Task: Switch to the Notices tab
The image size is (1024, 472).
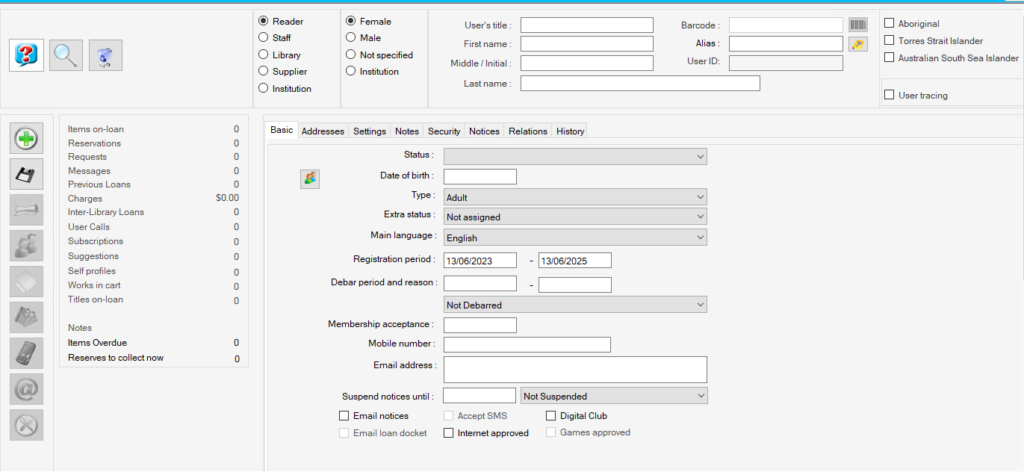Action: point(485,131)
